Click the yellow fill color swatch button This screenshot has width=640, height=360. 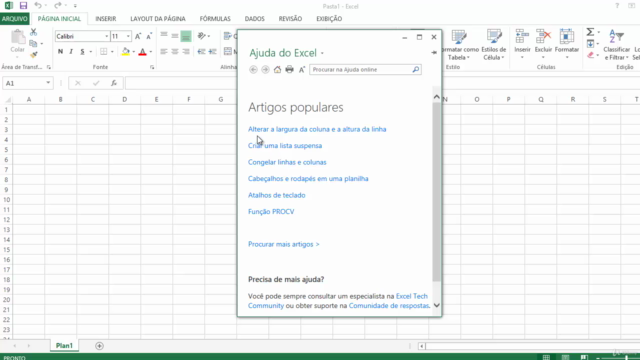[x=126, y=51]
